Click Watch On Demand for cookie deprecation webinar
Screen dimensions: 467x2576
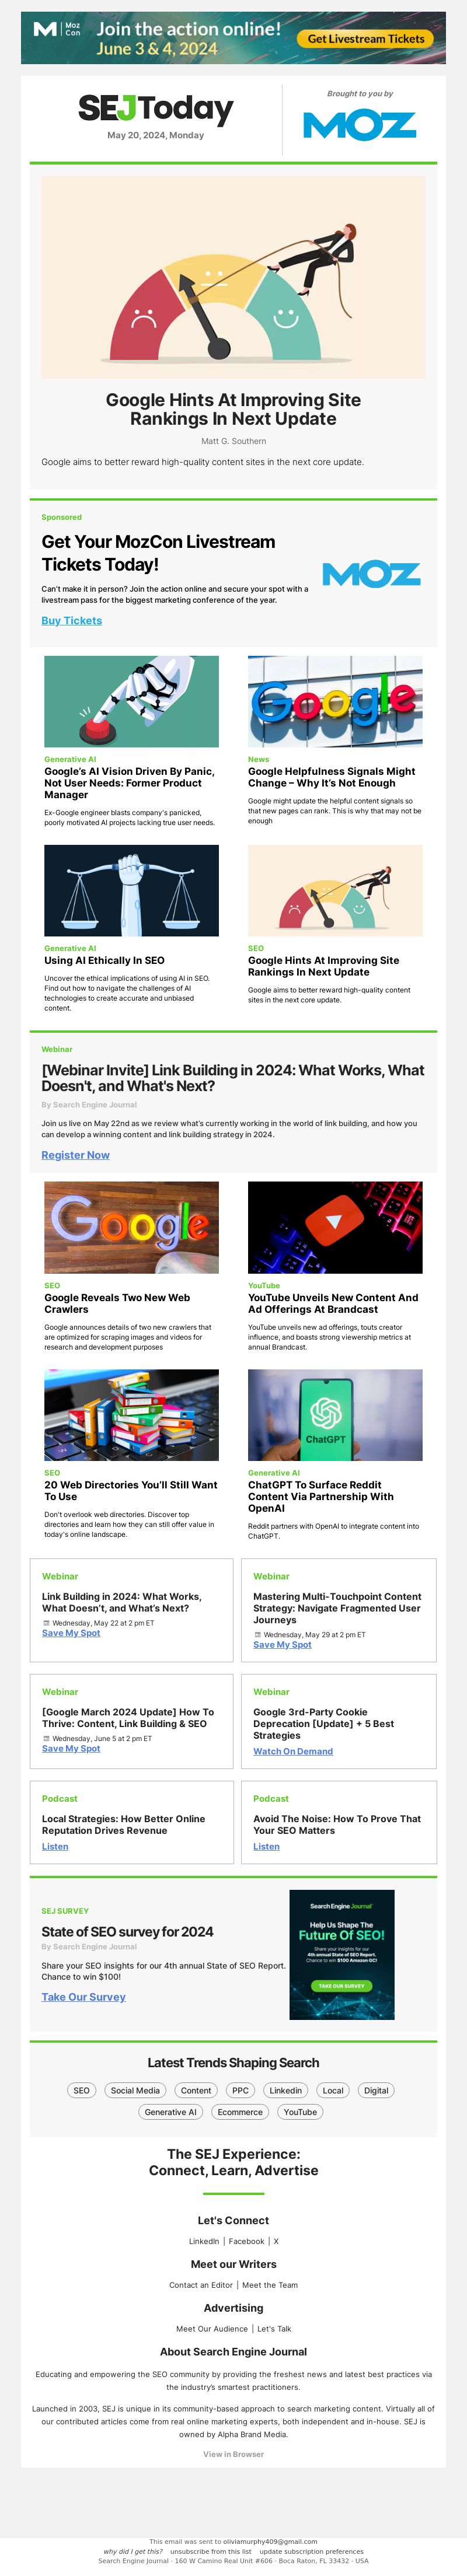293,1751
